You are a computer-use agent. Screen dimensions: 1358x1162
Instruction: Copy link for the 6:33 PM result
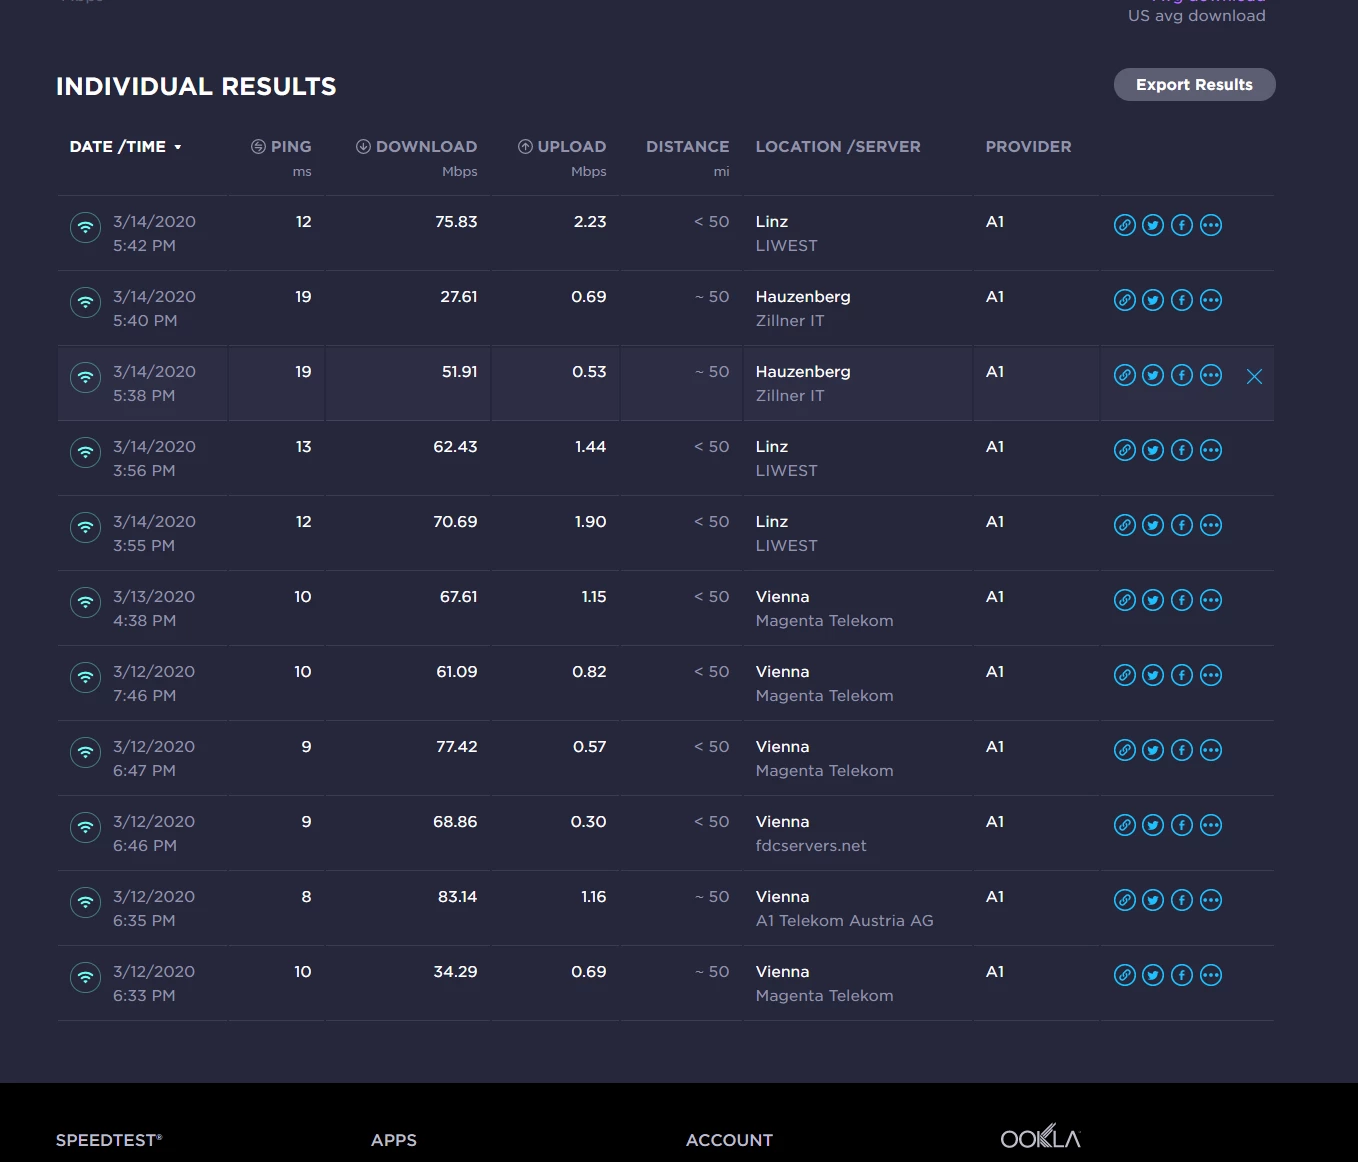[x=1125, y=975]
